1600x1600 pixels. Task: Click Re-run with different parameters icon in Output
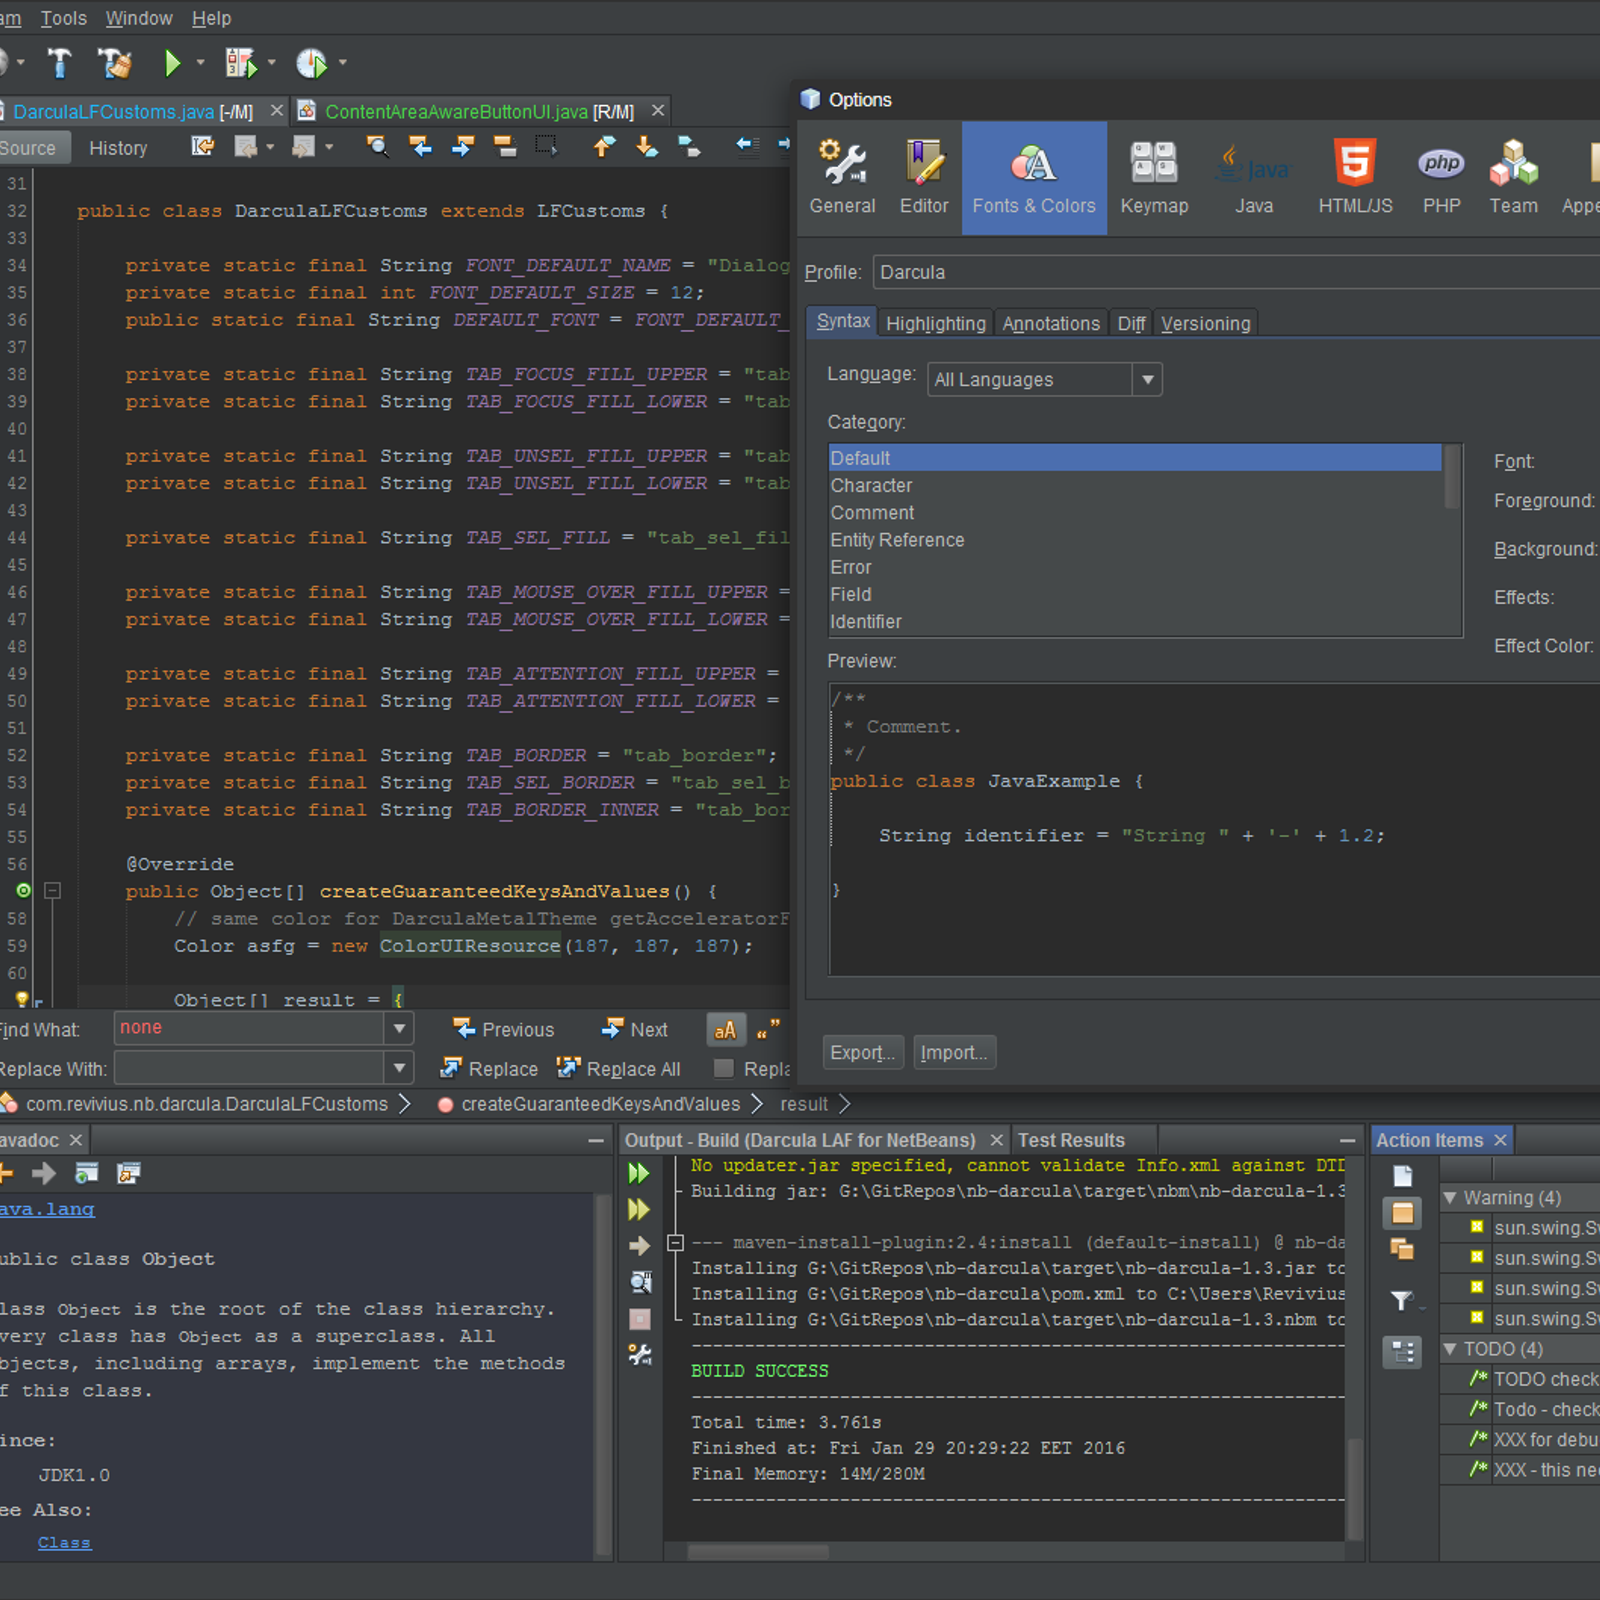pos(639,1210)
